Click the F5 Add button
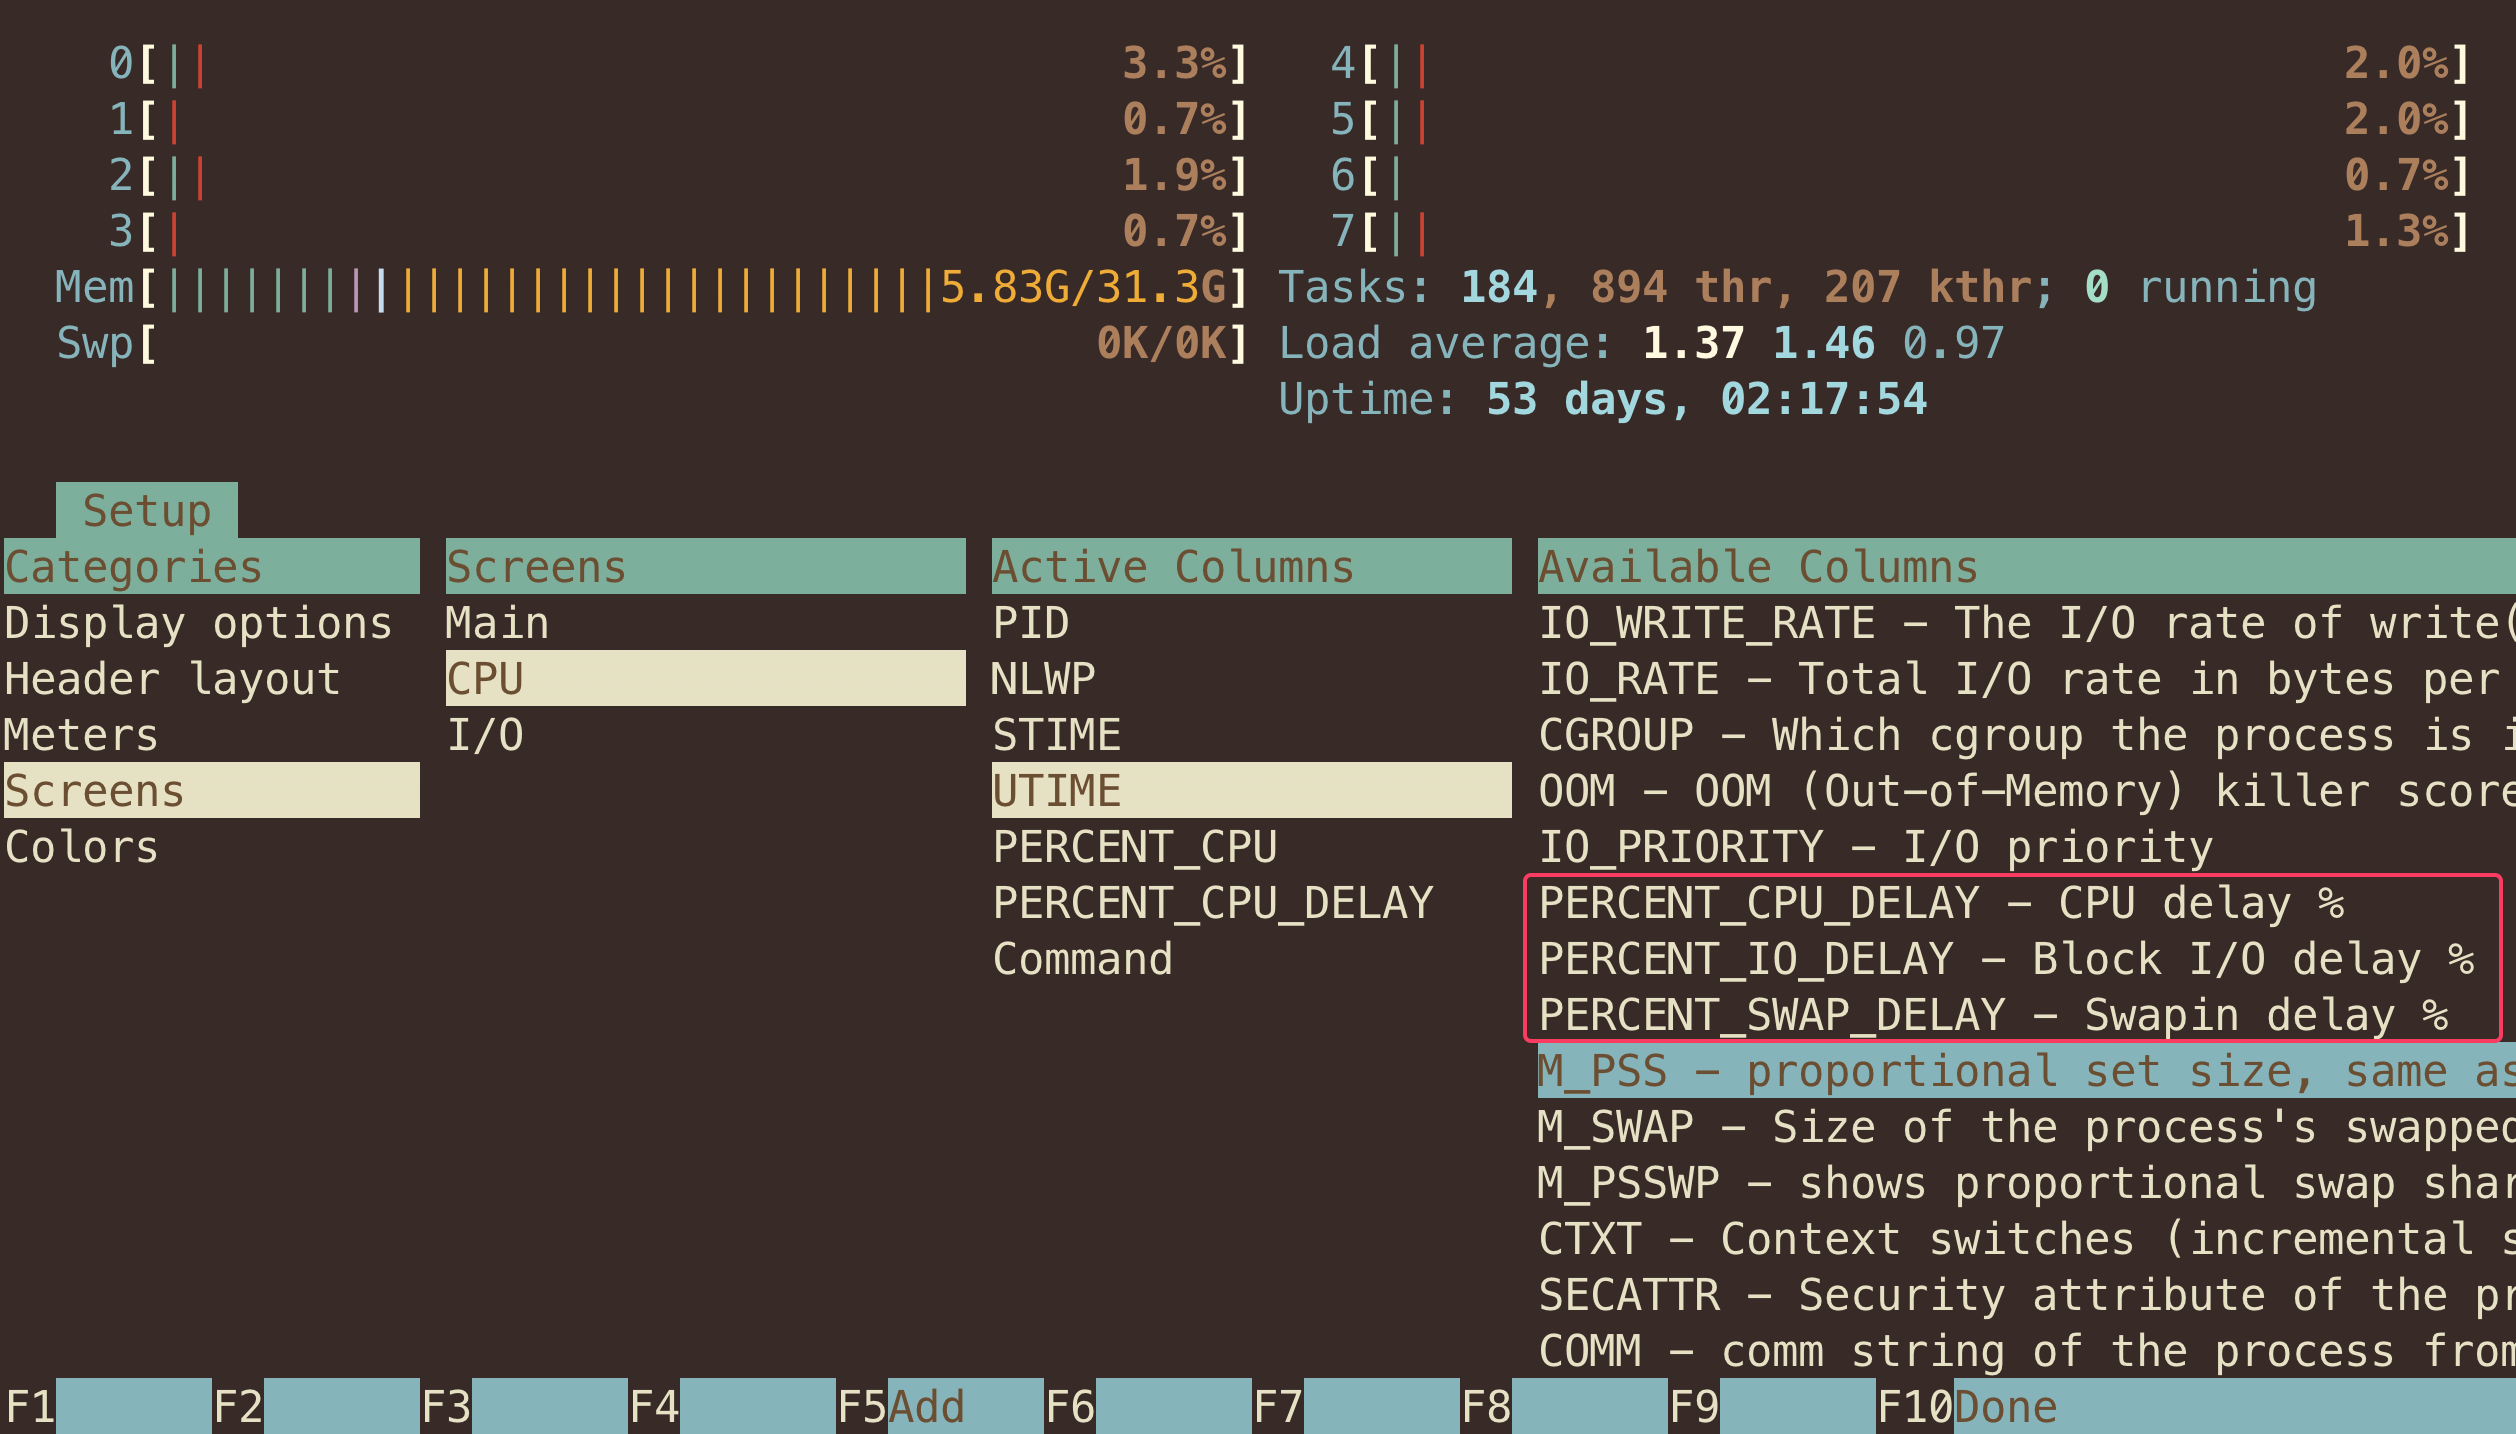 coord(940,1406)
